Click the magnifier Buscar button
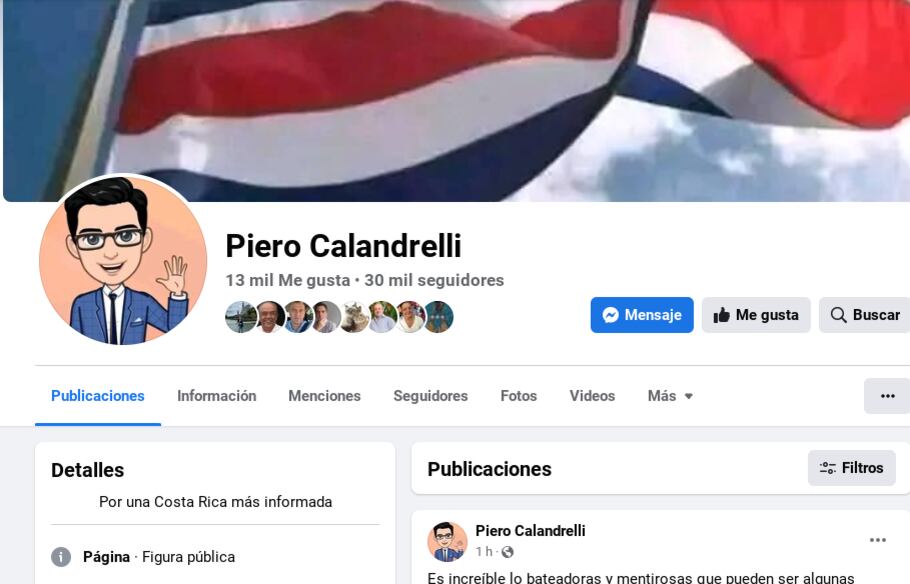 [865, 315]
